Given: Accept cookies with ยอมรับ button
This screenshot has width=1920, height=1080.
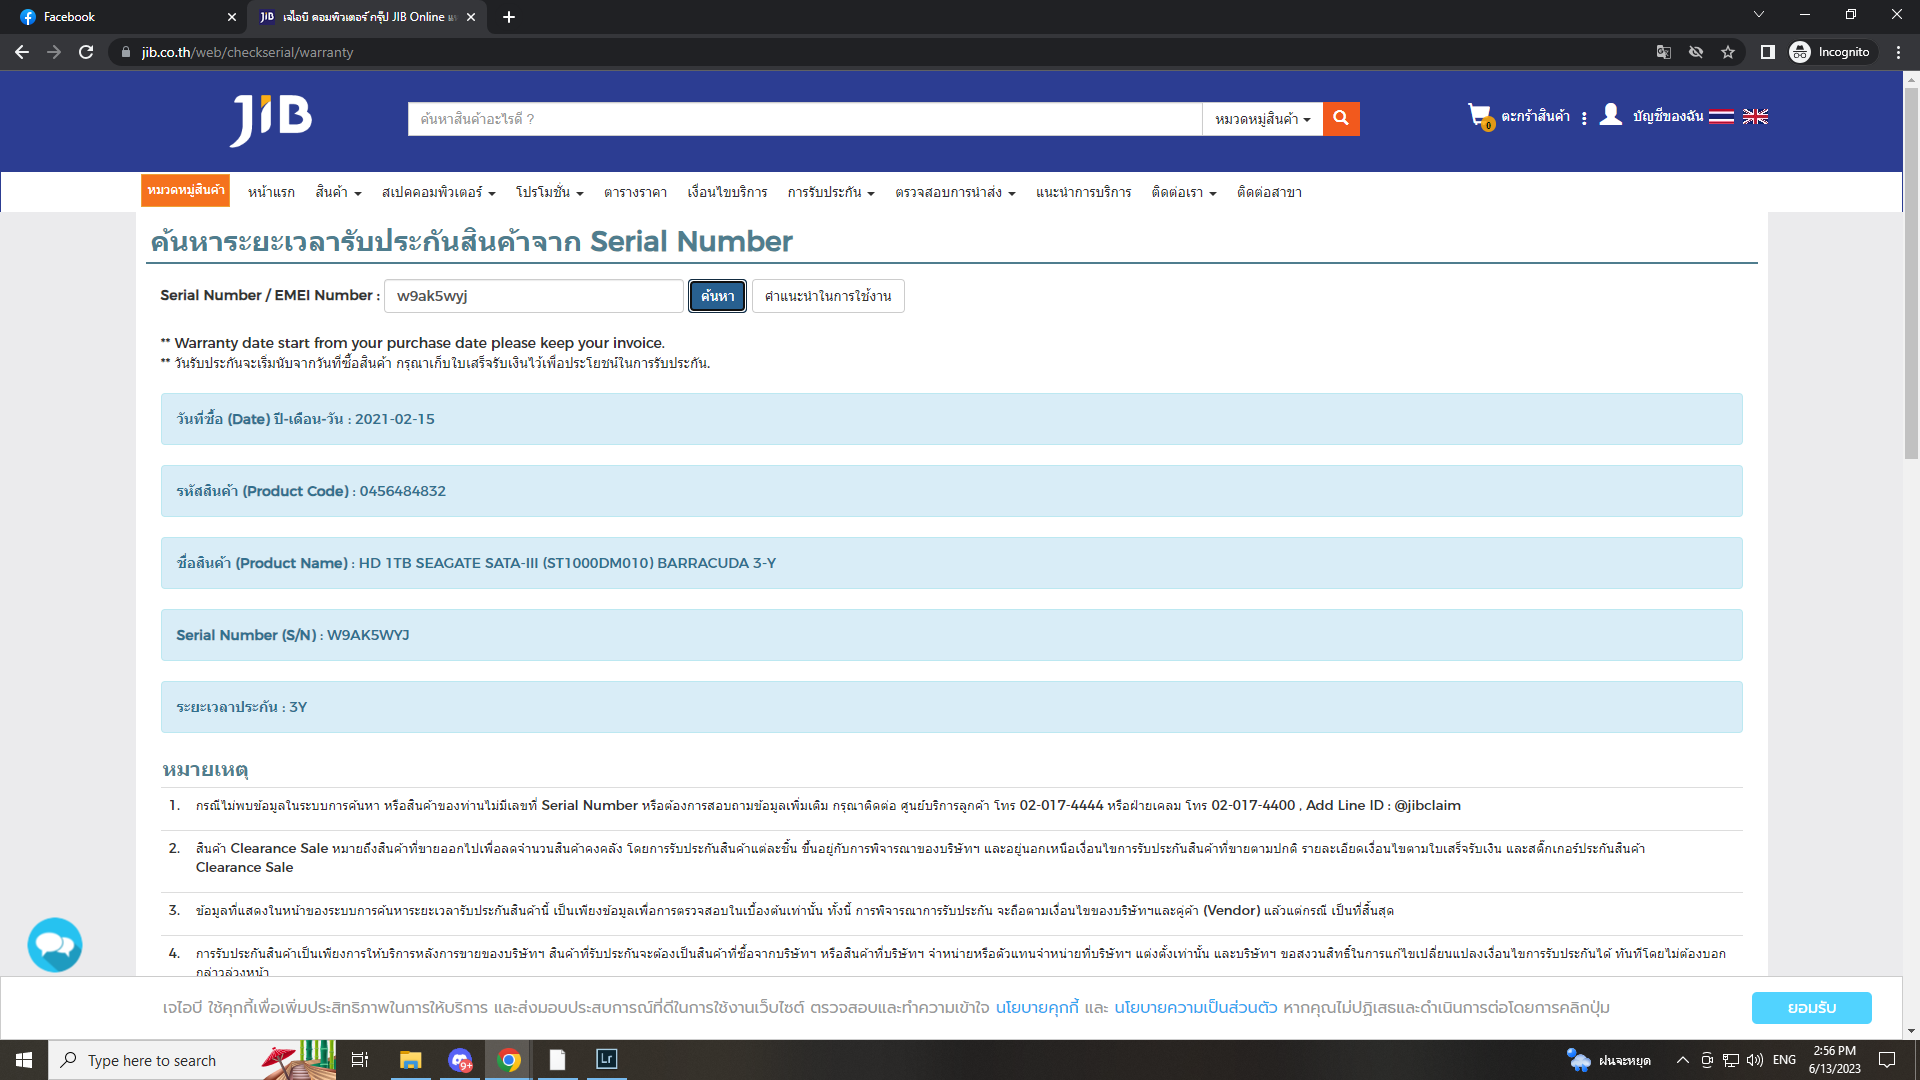Looking at the screenshot, I should coord(1811,1008).
